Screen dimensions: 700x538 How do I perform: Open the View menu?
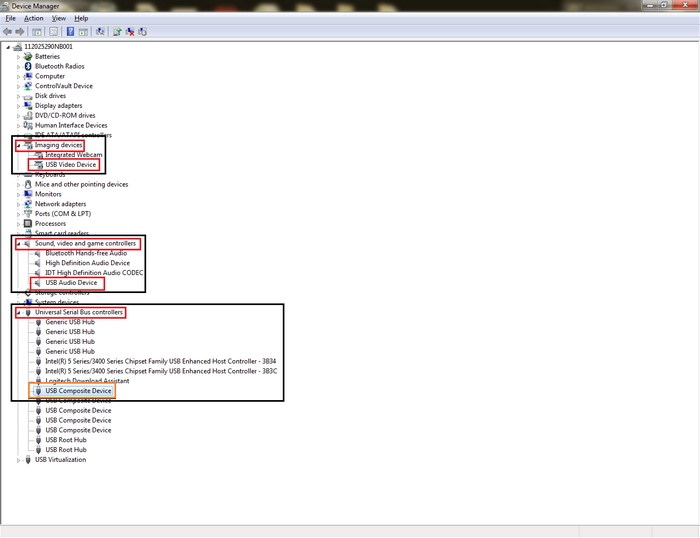[58, 18]
